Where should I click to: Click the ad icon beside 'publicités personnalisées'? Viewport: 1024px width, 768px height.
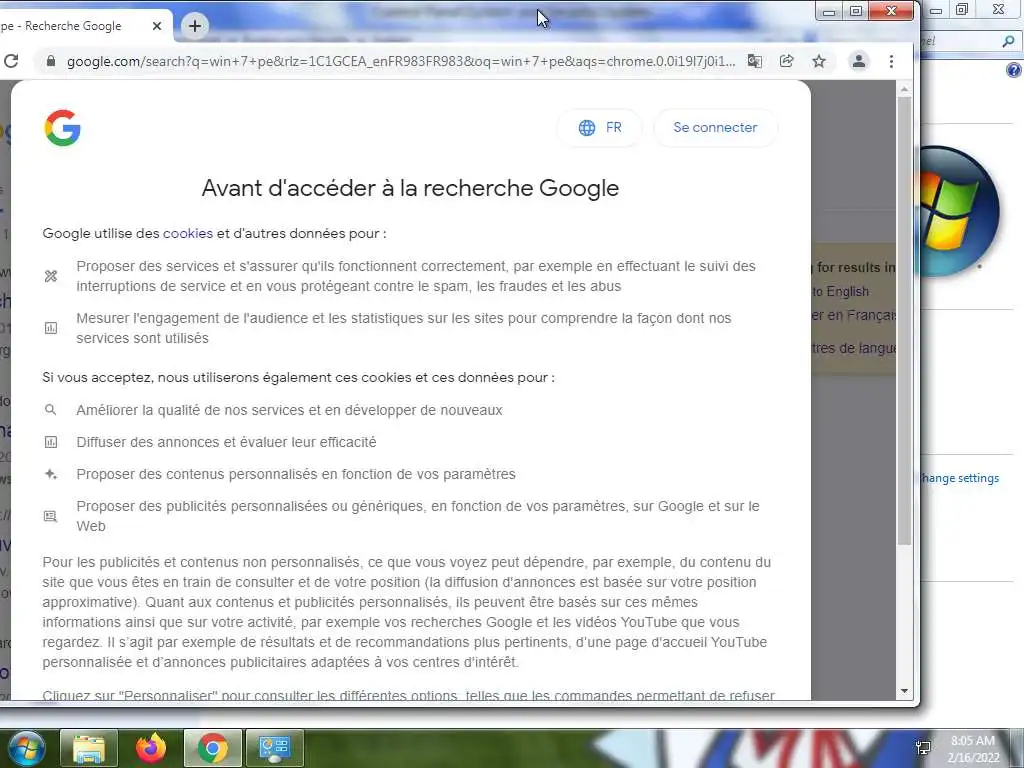tap(51, 516)
